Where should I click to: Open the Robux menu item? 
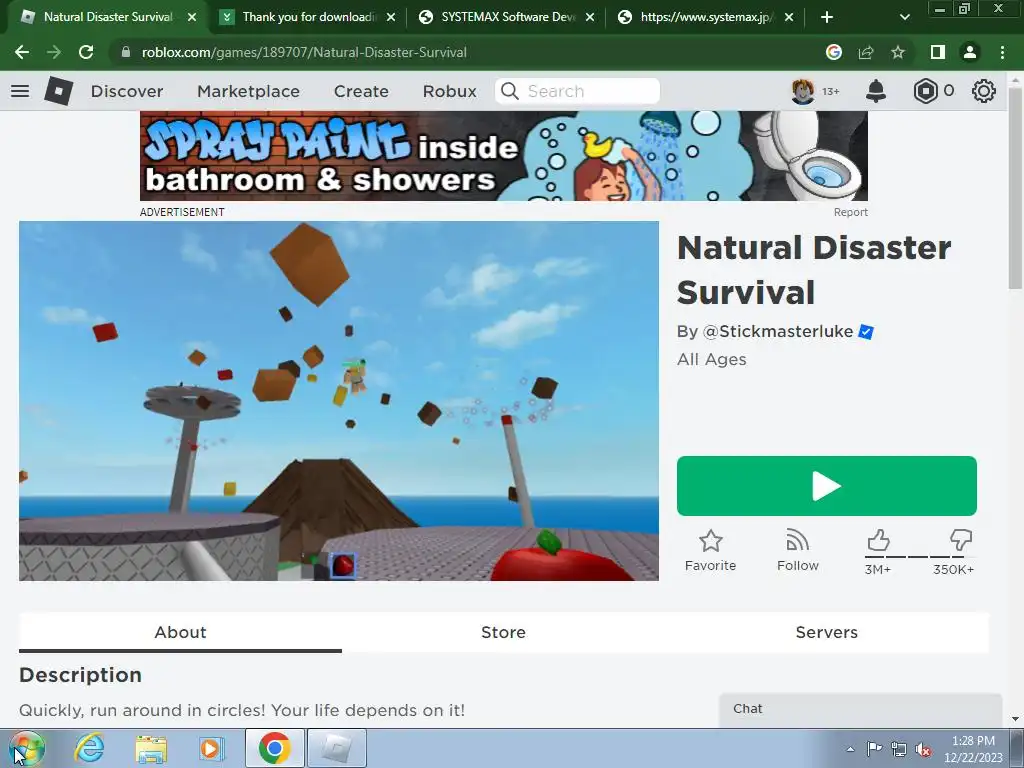(449, 91)
